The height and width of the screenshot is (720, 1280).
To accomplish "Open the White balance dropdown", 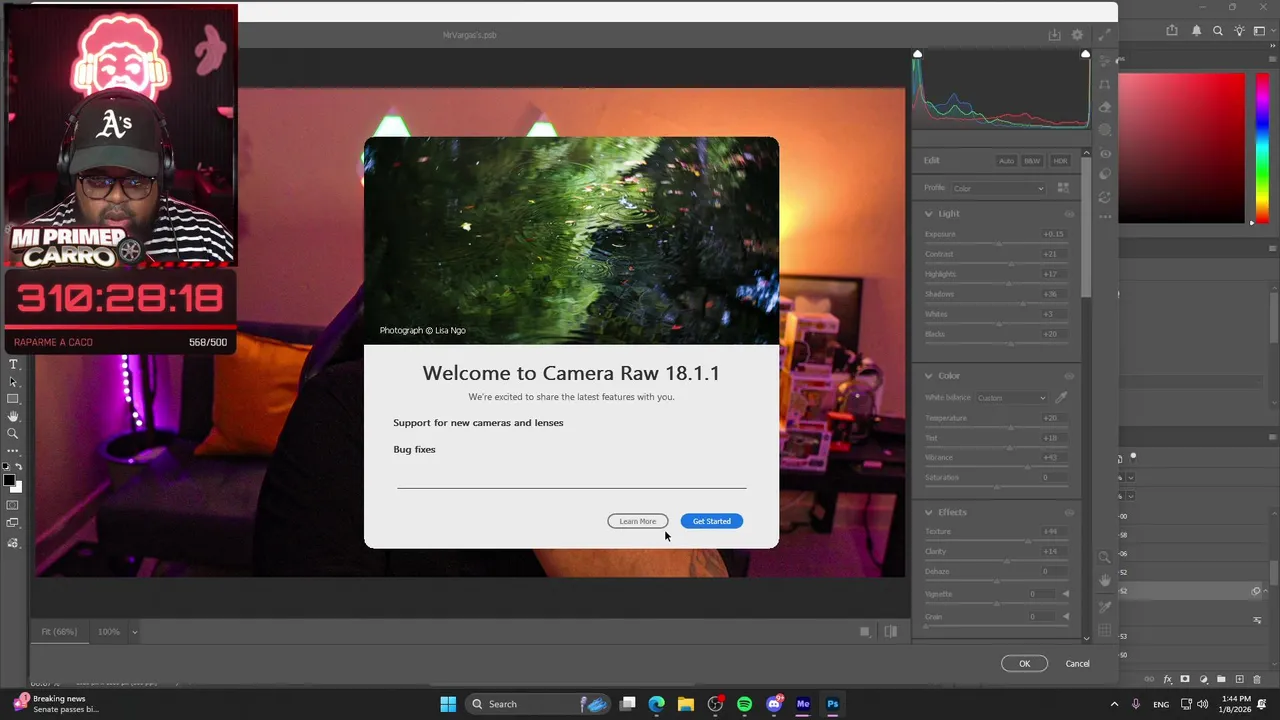I will coord(1012,398).
